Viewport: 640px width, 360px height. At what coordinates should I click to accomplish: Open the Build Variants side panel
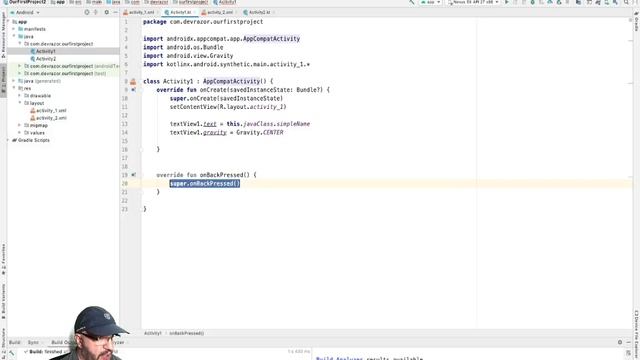(x=3, y=301)
